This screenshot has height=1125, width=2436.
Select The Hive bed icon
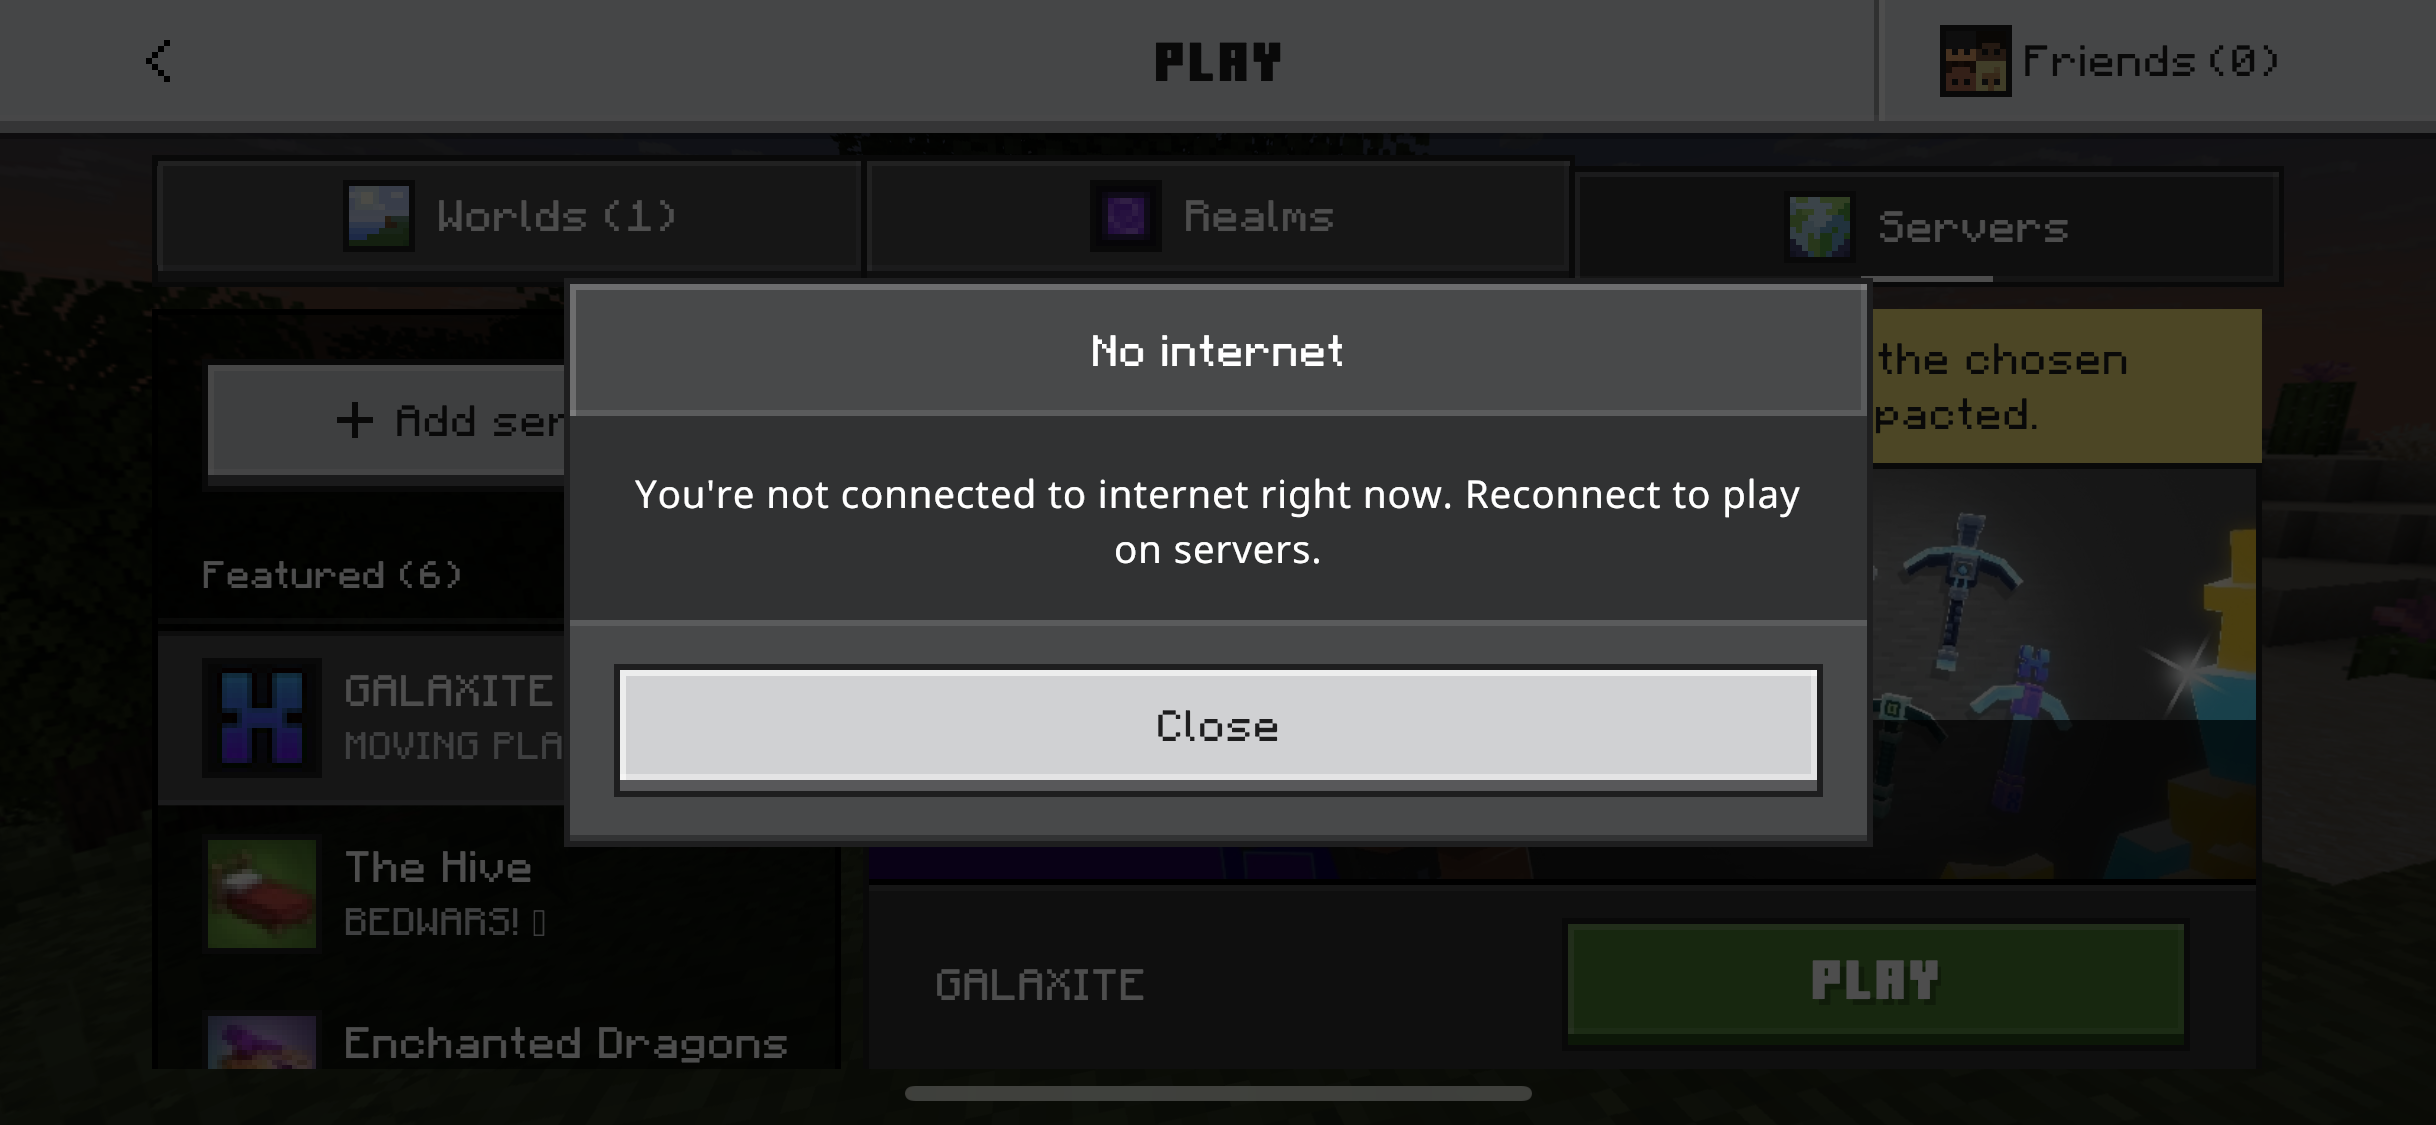(262, 893)
